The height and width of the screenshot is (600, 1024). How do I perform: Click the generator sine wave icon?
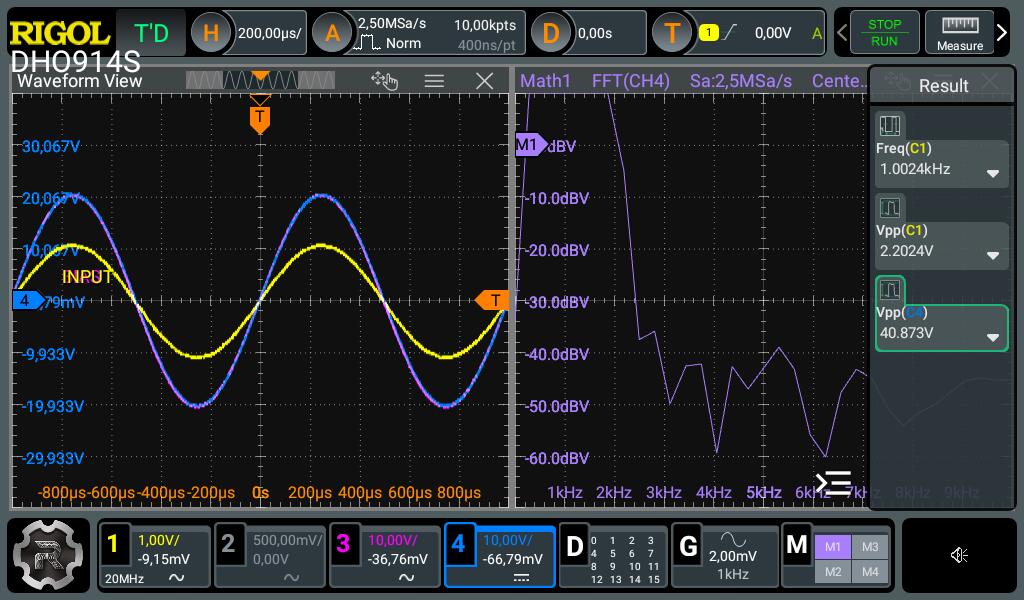click(733, 539)
